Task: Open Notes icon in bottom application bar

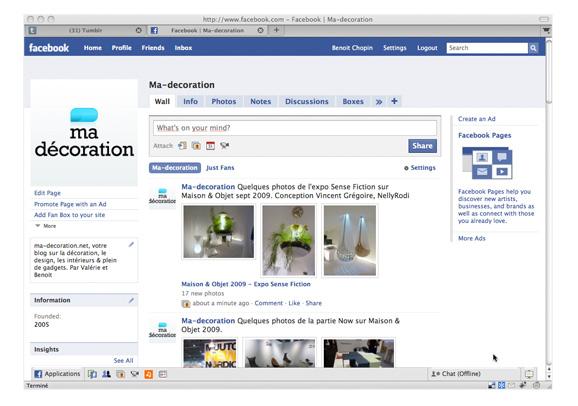Action: 163,374
